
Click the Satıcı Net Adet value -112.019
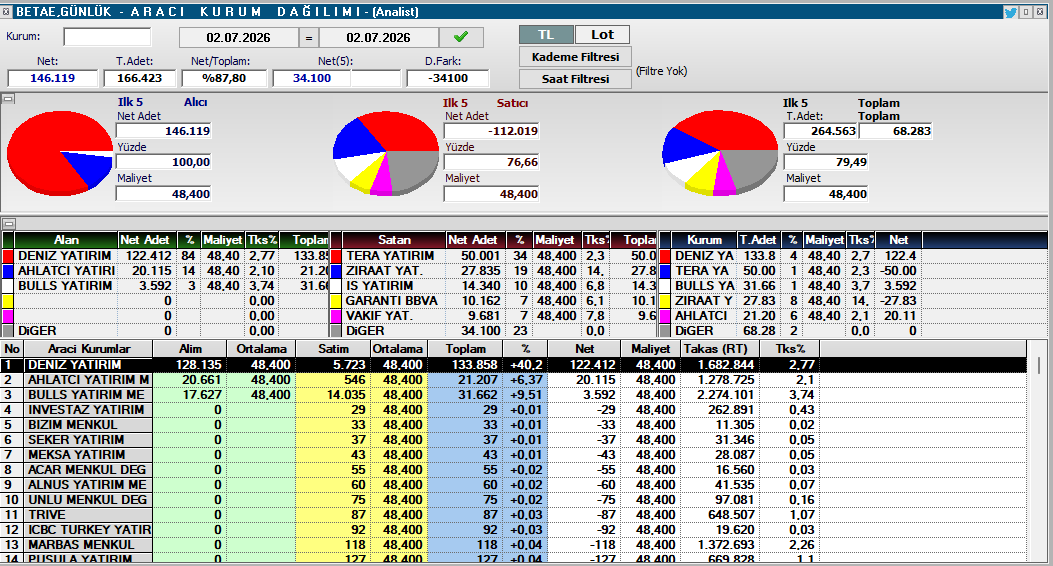point(492,131)
